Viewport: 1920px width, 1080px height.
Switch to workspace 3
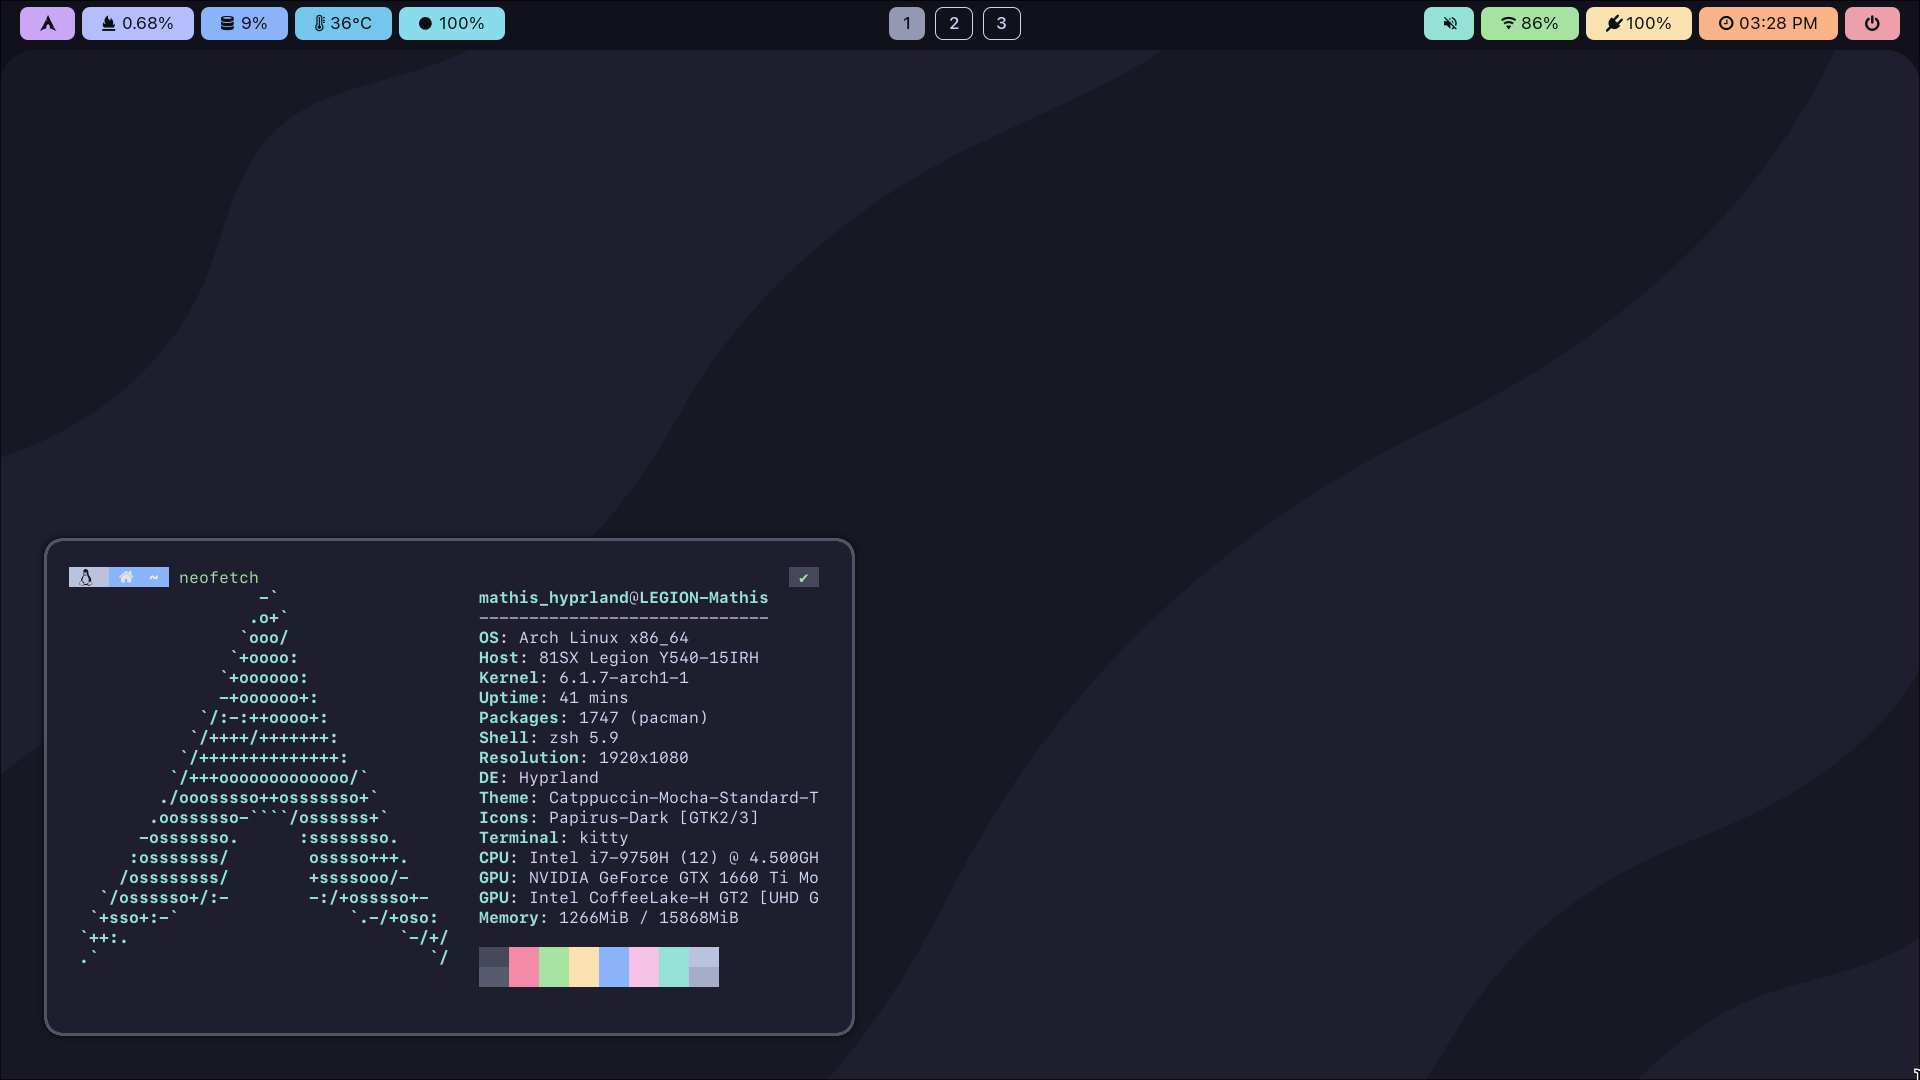click(x=1001, y=23)
